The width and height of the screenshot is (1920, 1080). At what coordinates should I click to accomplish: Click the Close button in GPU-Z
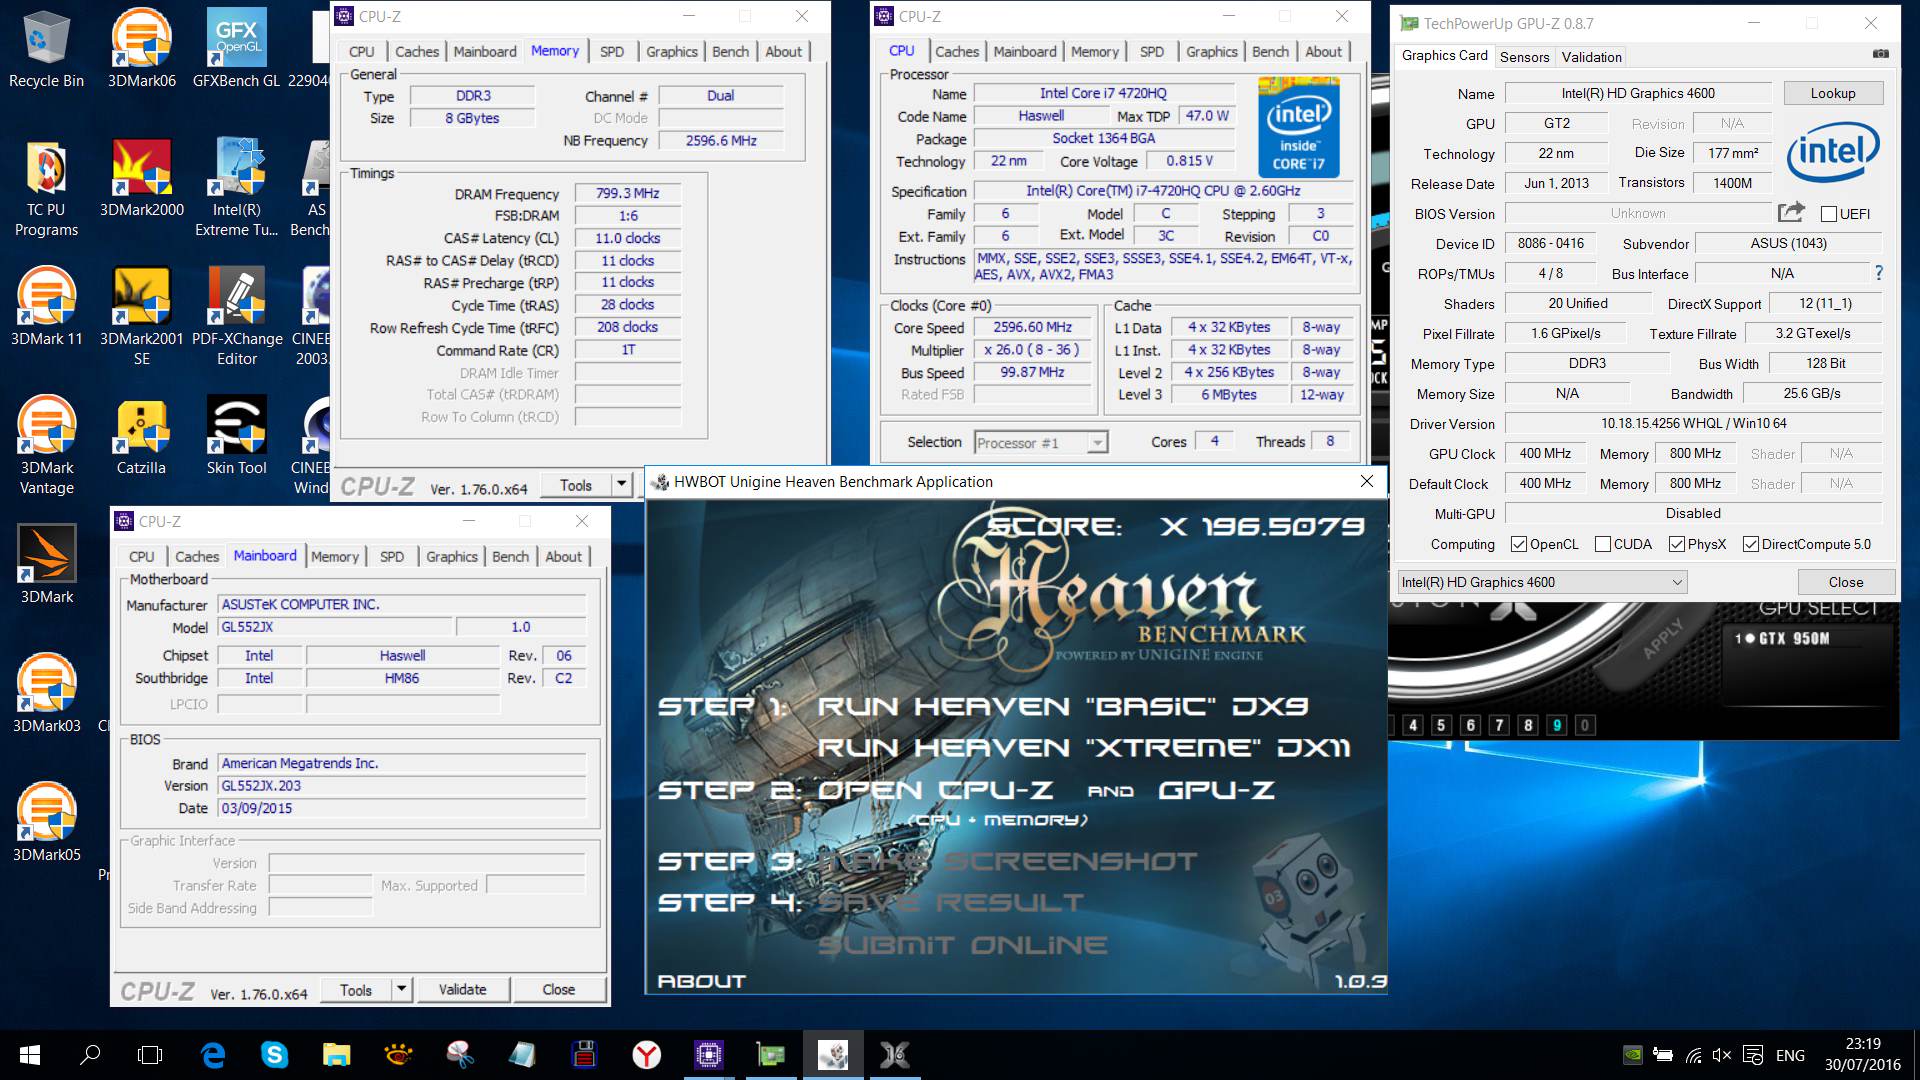coord(1846,582)
